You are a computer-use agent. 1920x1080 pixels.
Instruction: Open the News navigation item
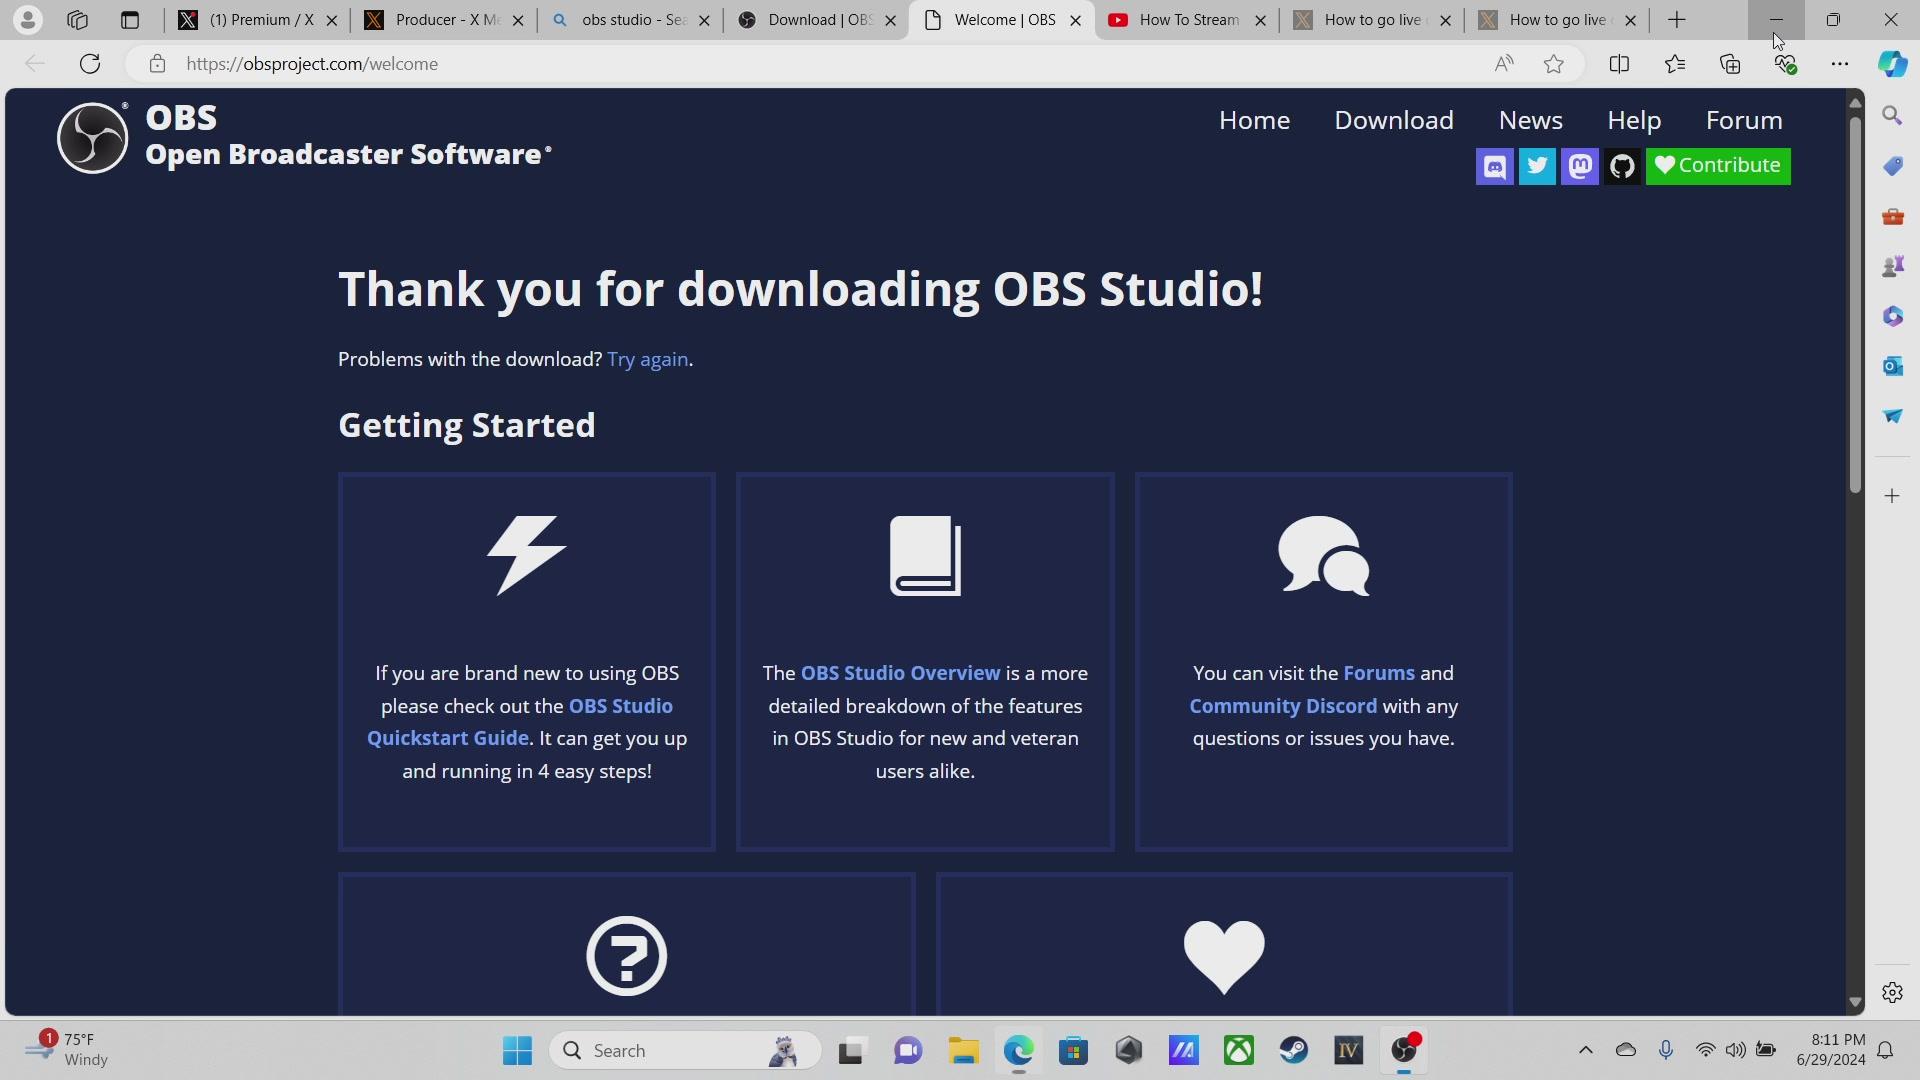(x=1530, y=120)
